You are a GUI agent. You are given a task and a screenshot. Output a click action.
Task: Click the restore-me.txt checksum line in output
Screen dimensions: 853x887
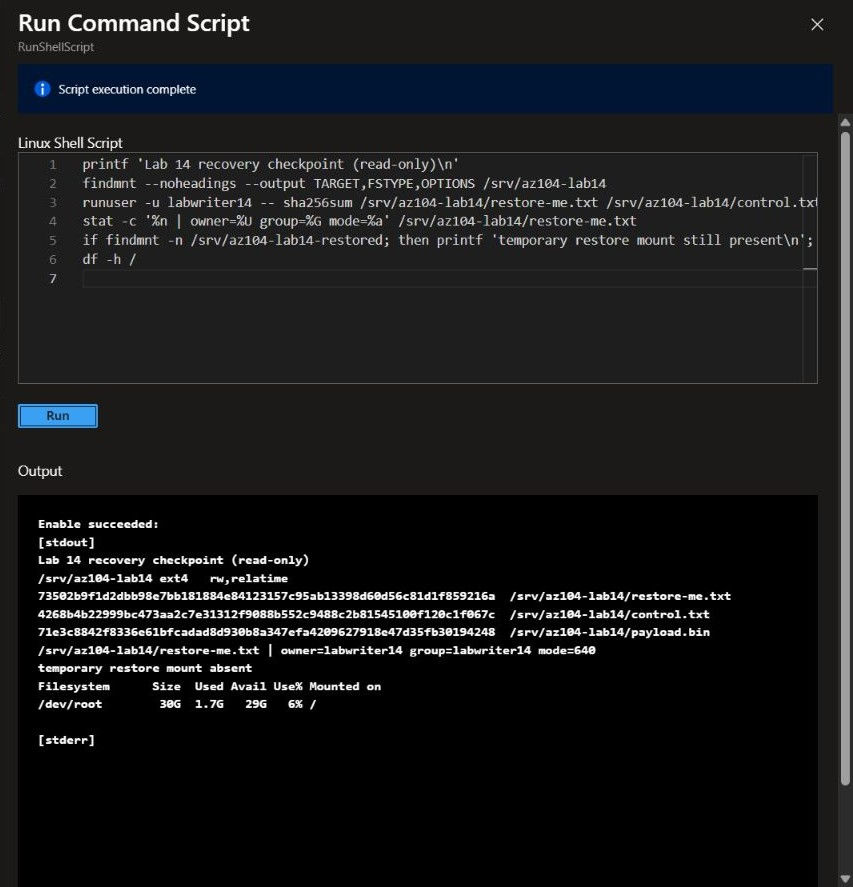[384, 596]
